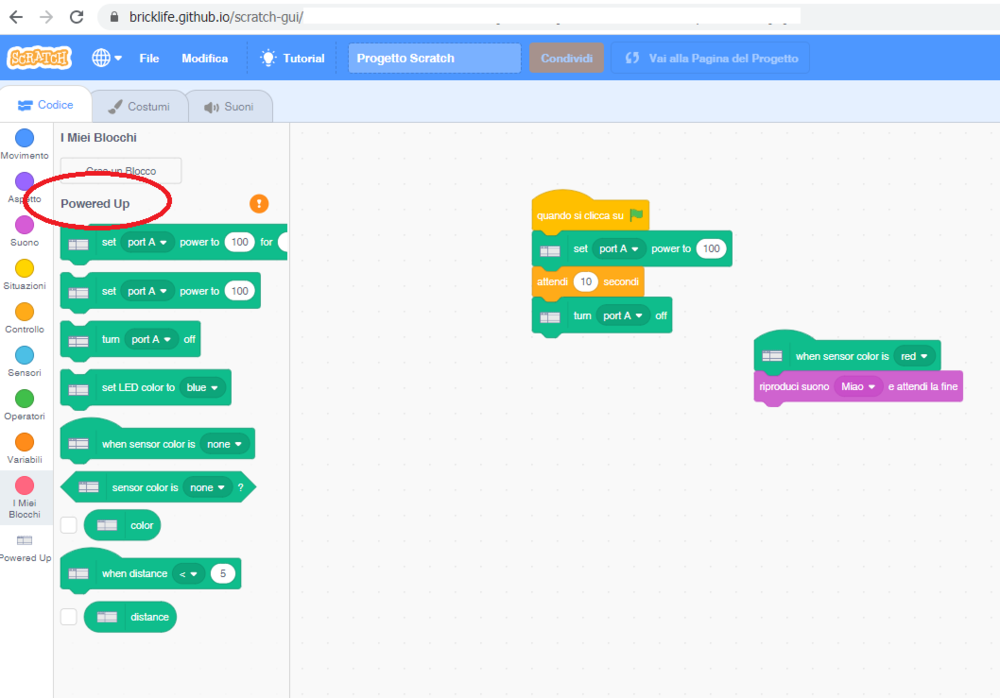
Task: Open port dropdown in palette 'set power for' block
Action: (147, 242)
